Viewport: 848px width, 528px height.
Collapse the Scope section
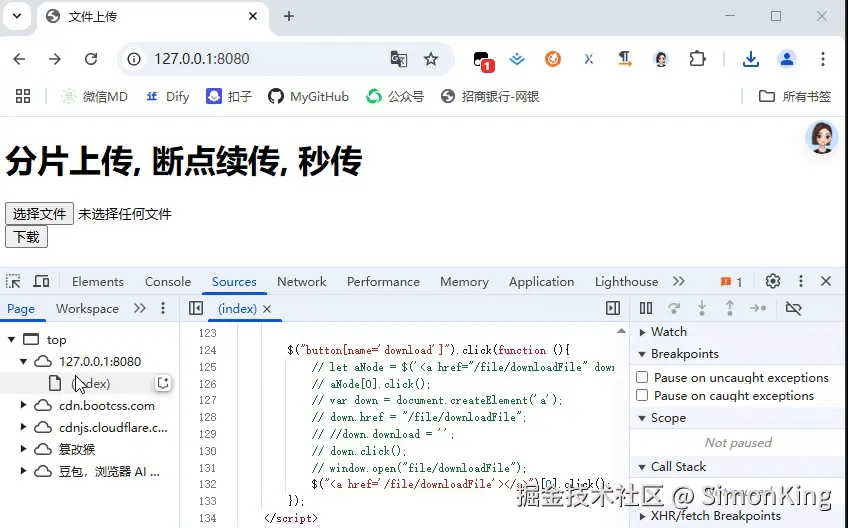click(x=642, y=418)
